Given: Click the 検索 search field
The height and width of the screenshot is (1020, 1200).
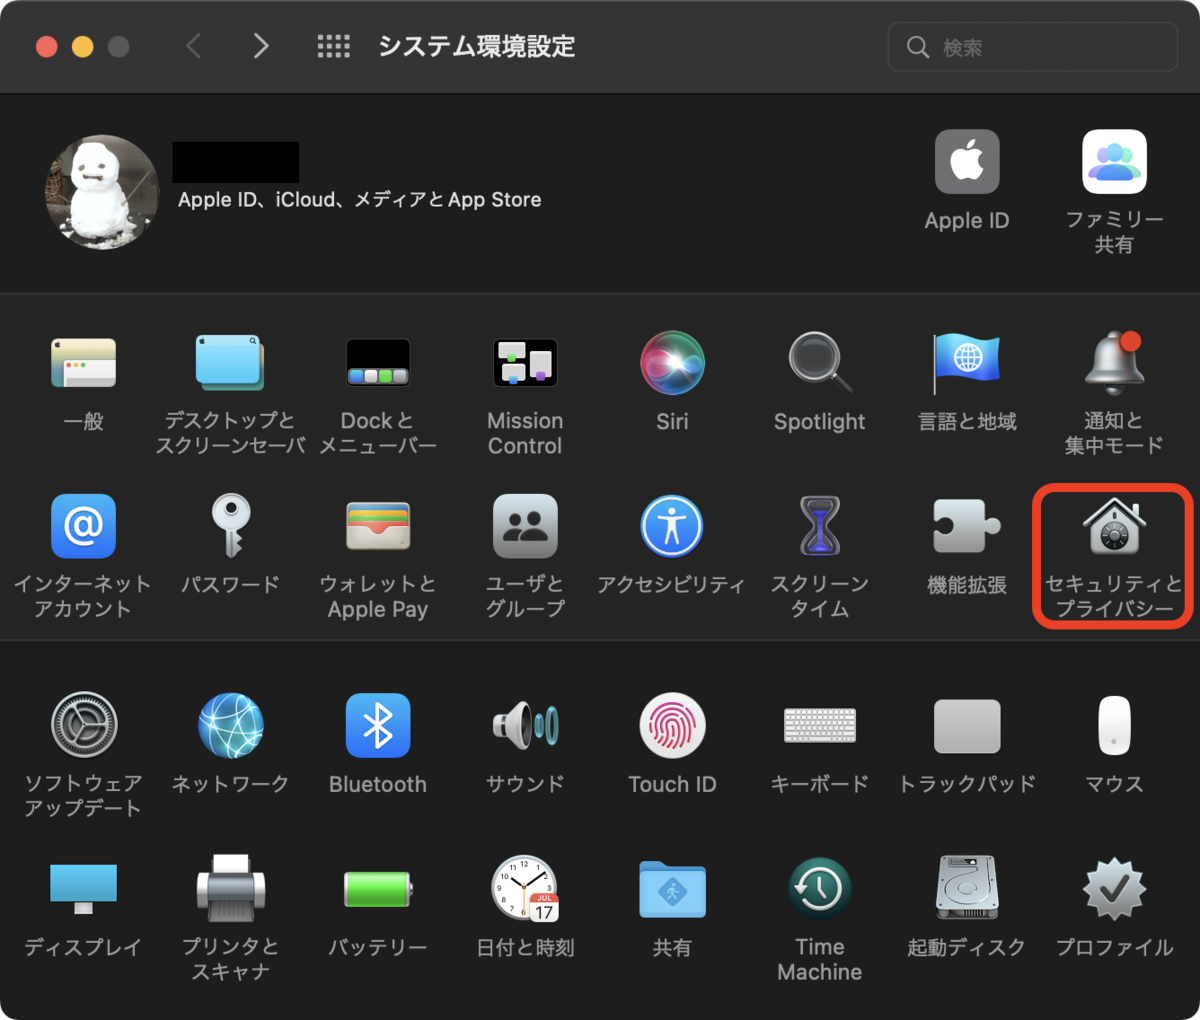Looking at the screenshot, I should click(x=1032, y=47).
